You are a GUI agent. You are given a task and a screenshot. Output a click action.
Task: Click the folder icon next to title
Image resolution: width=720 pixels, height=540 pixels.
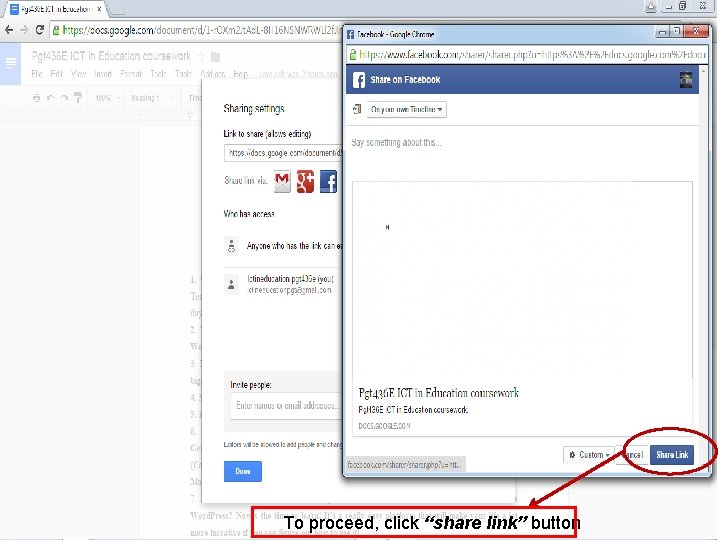pyautogui.click(x=215, y=57)
